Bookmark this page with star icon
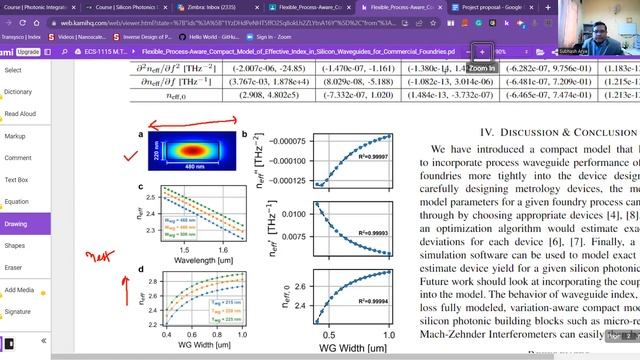 [x=433, y=23]
